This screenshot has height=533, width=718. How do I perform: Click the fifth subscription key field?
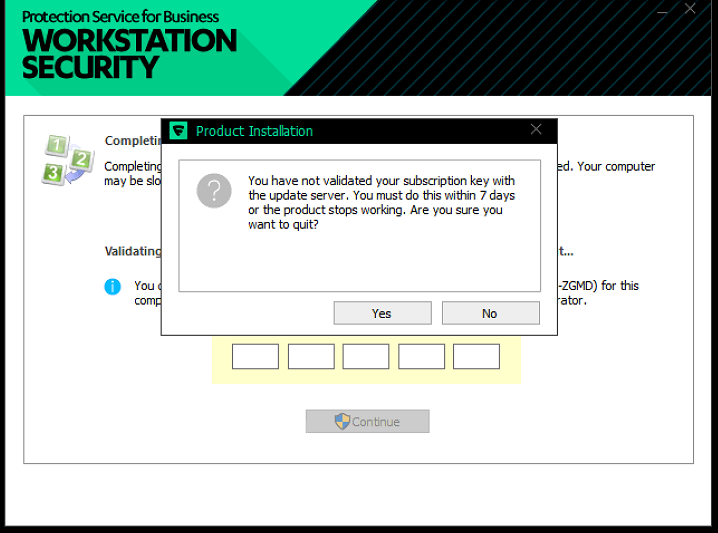pos(476,356)
